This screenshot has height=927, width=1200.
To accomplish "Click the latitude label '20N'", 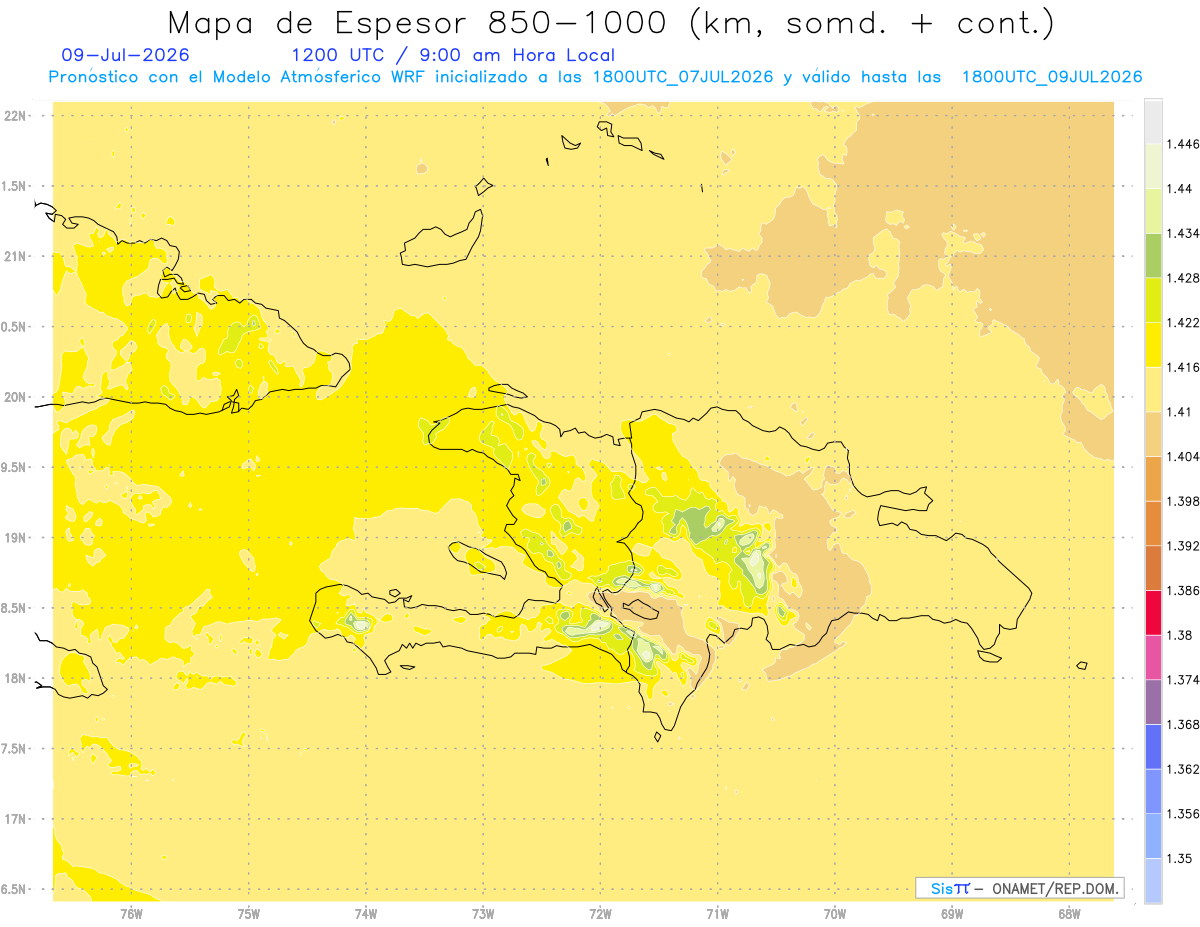I will click(x=16, y=397).
